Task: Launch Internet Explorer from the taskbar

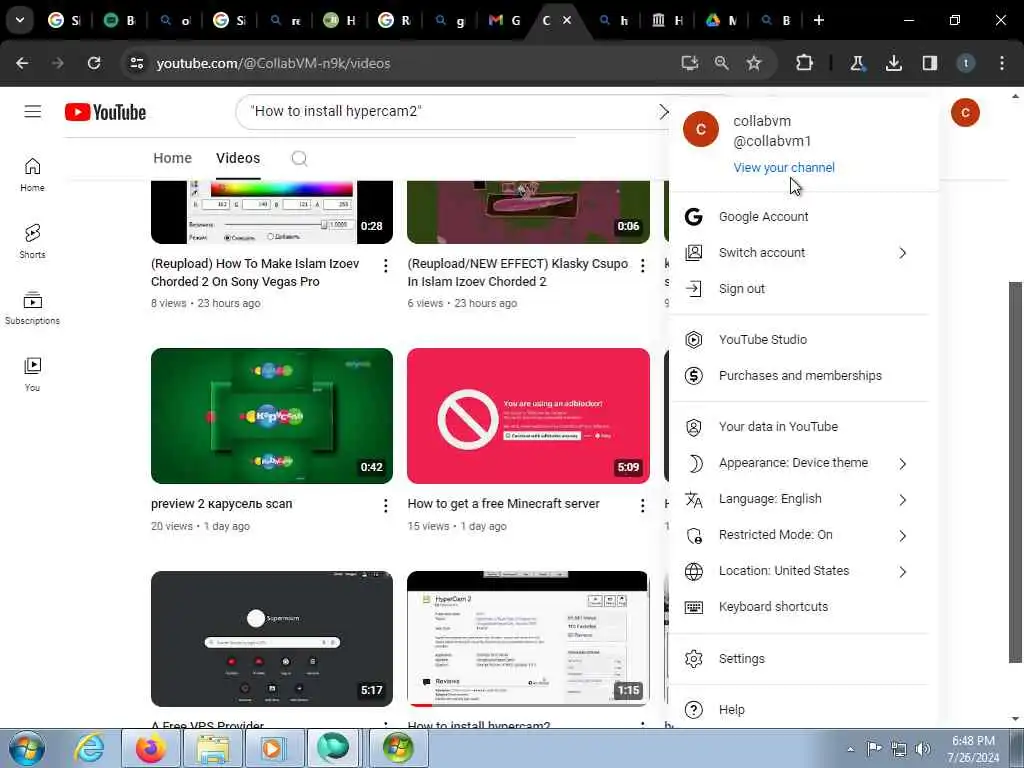Action: (x=89, y=748)
